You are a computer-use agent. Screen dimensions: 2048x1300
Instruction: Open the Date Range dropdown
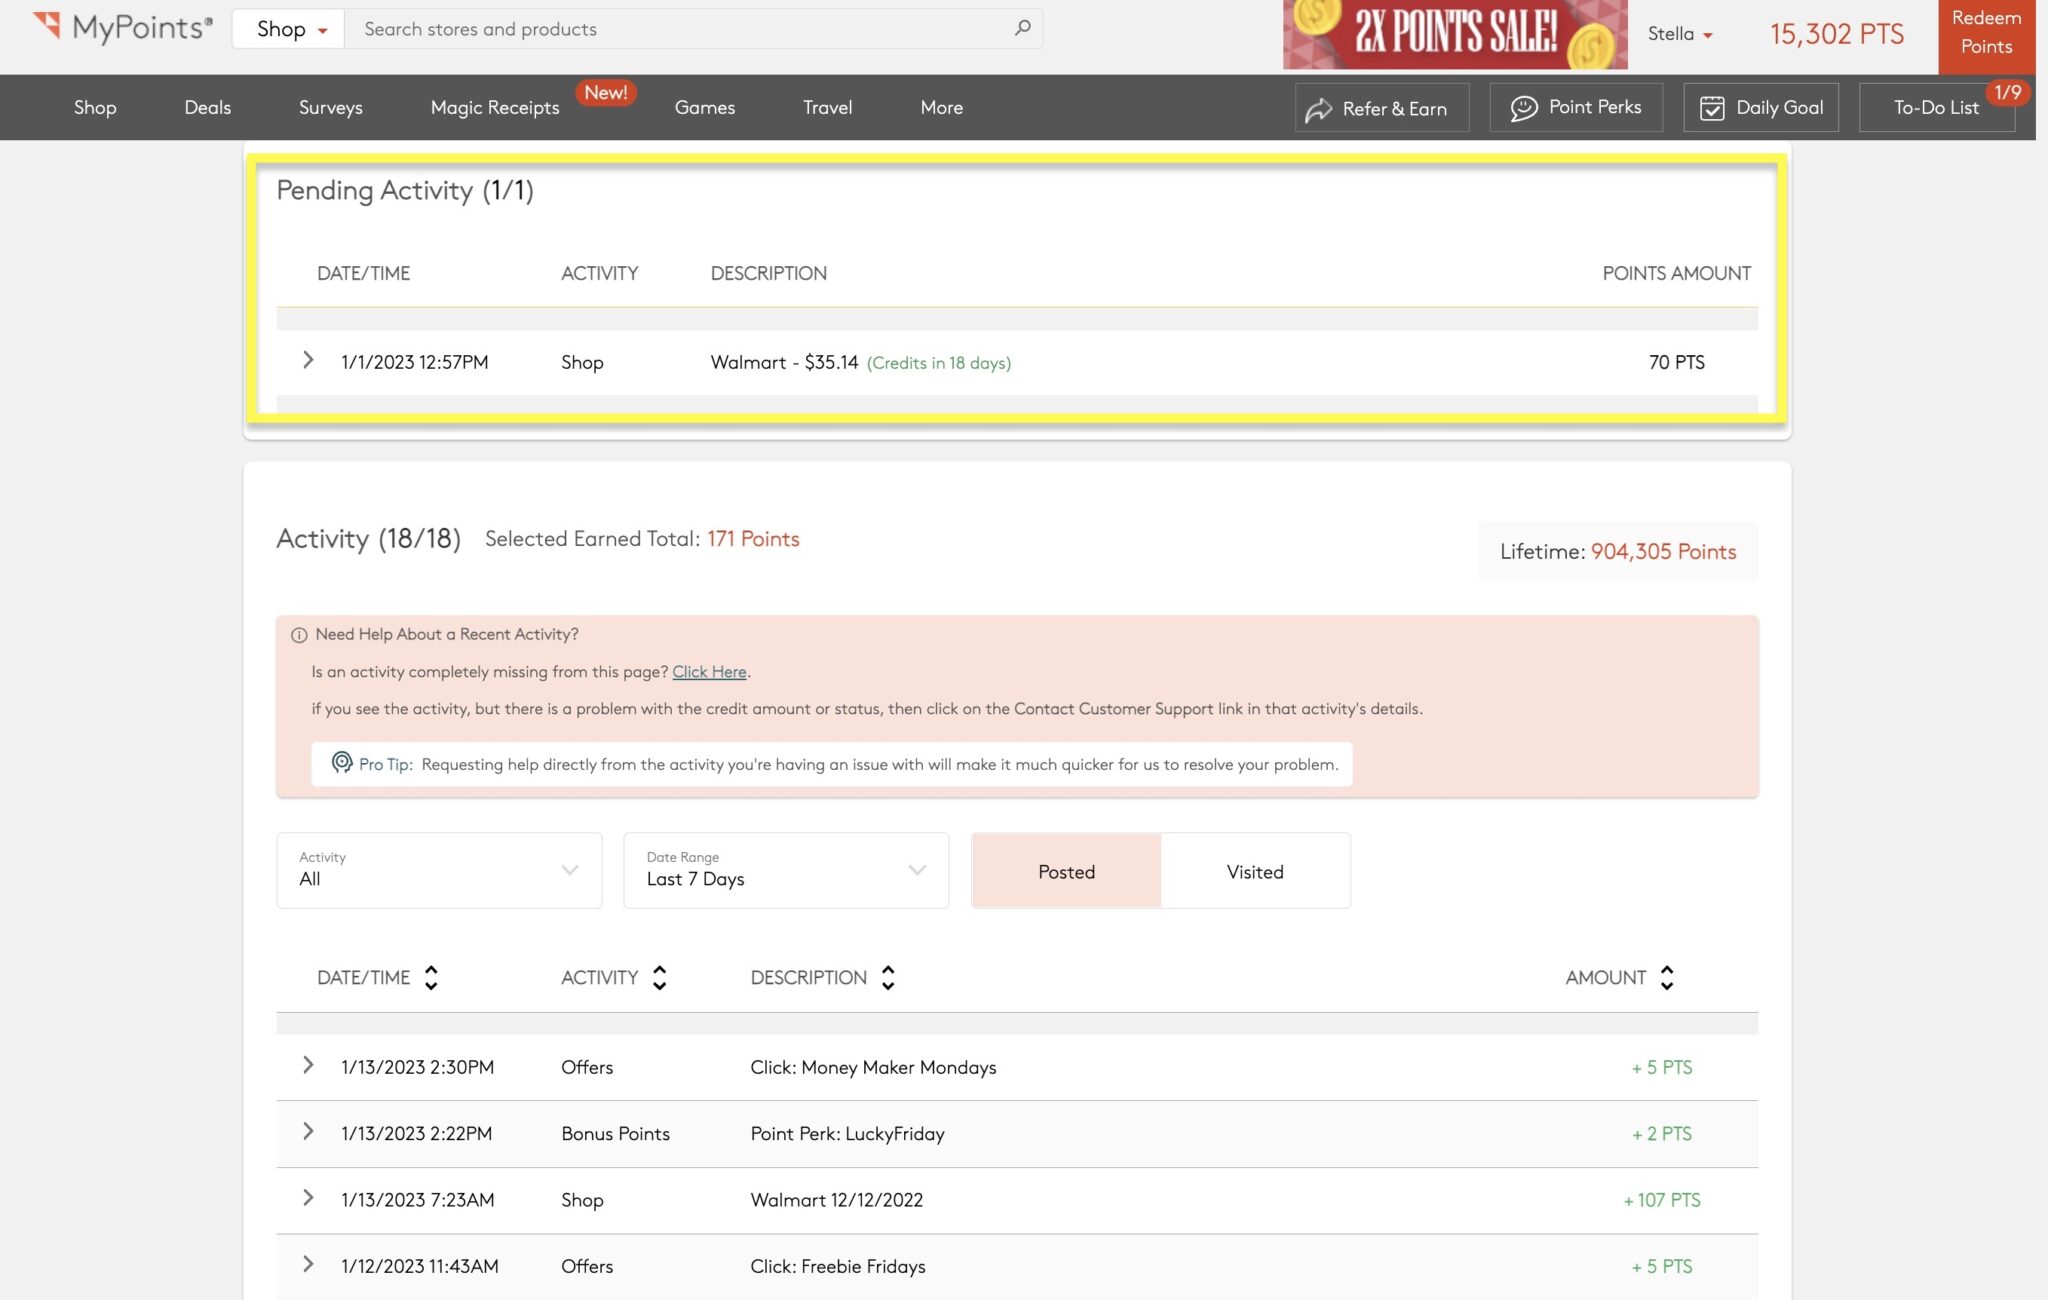pyautogui.click(x=786, y=870)
